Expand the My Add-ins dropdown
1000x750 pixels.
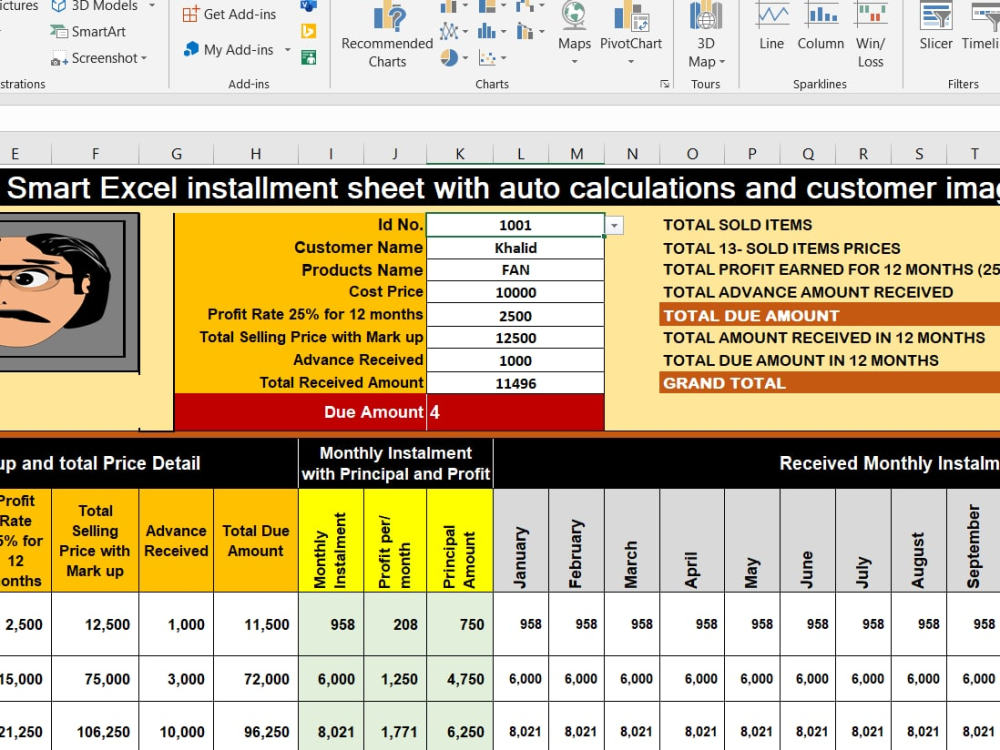click(288, 50)
